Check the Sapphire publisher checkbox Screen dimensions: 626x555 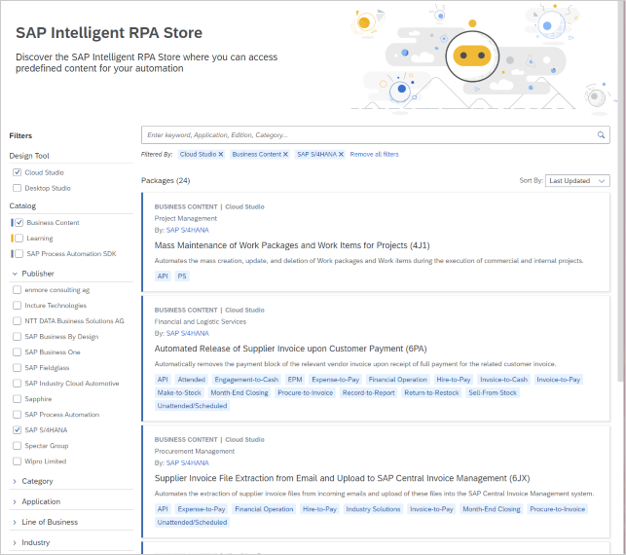pyautogui.click(x=17, y=399)
